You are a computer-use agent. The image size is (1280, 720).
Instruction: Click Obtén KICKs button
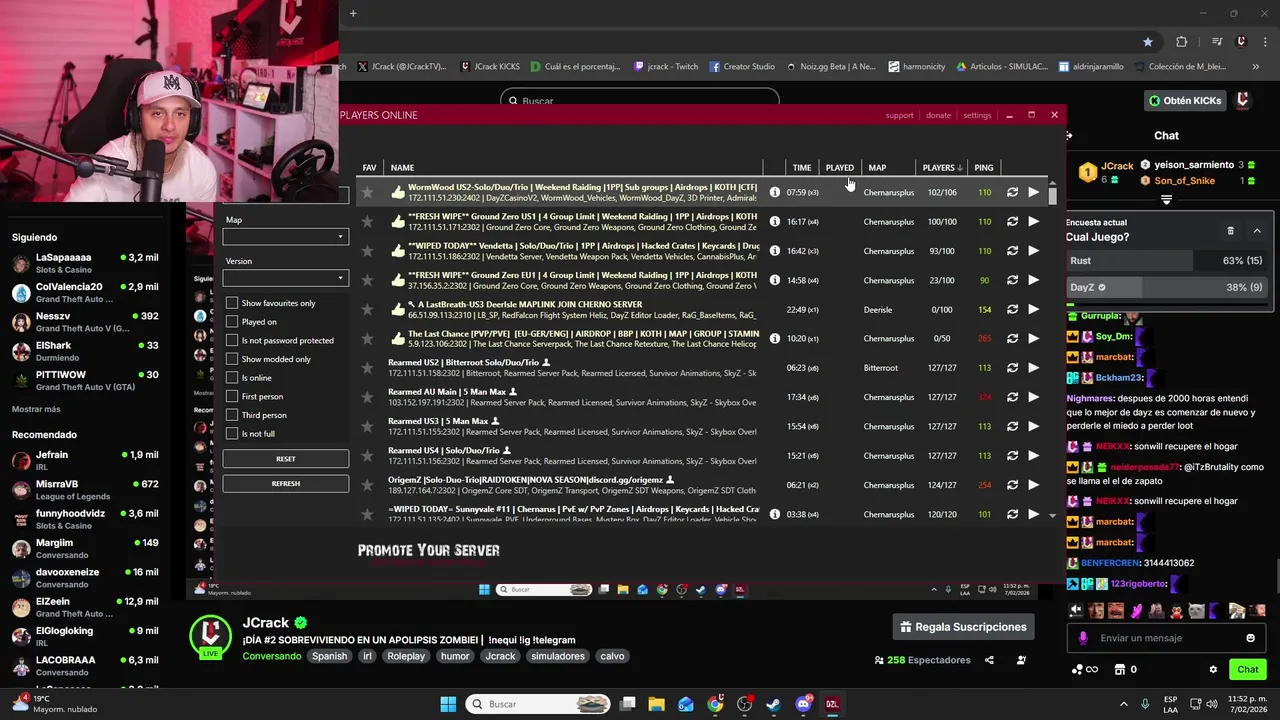pos(1185,101)
